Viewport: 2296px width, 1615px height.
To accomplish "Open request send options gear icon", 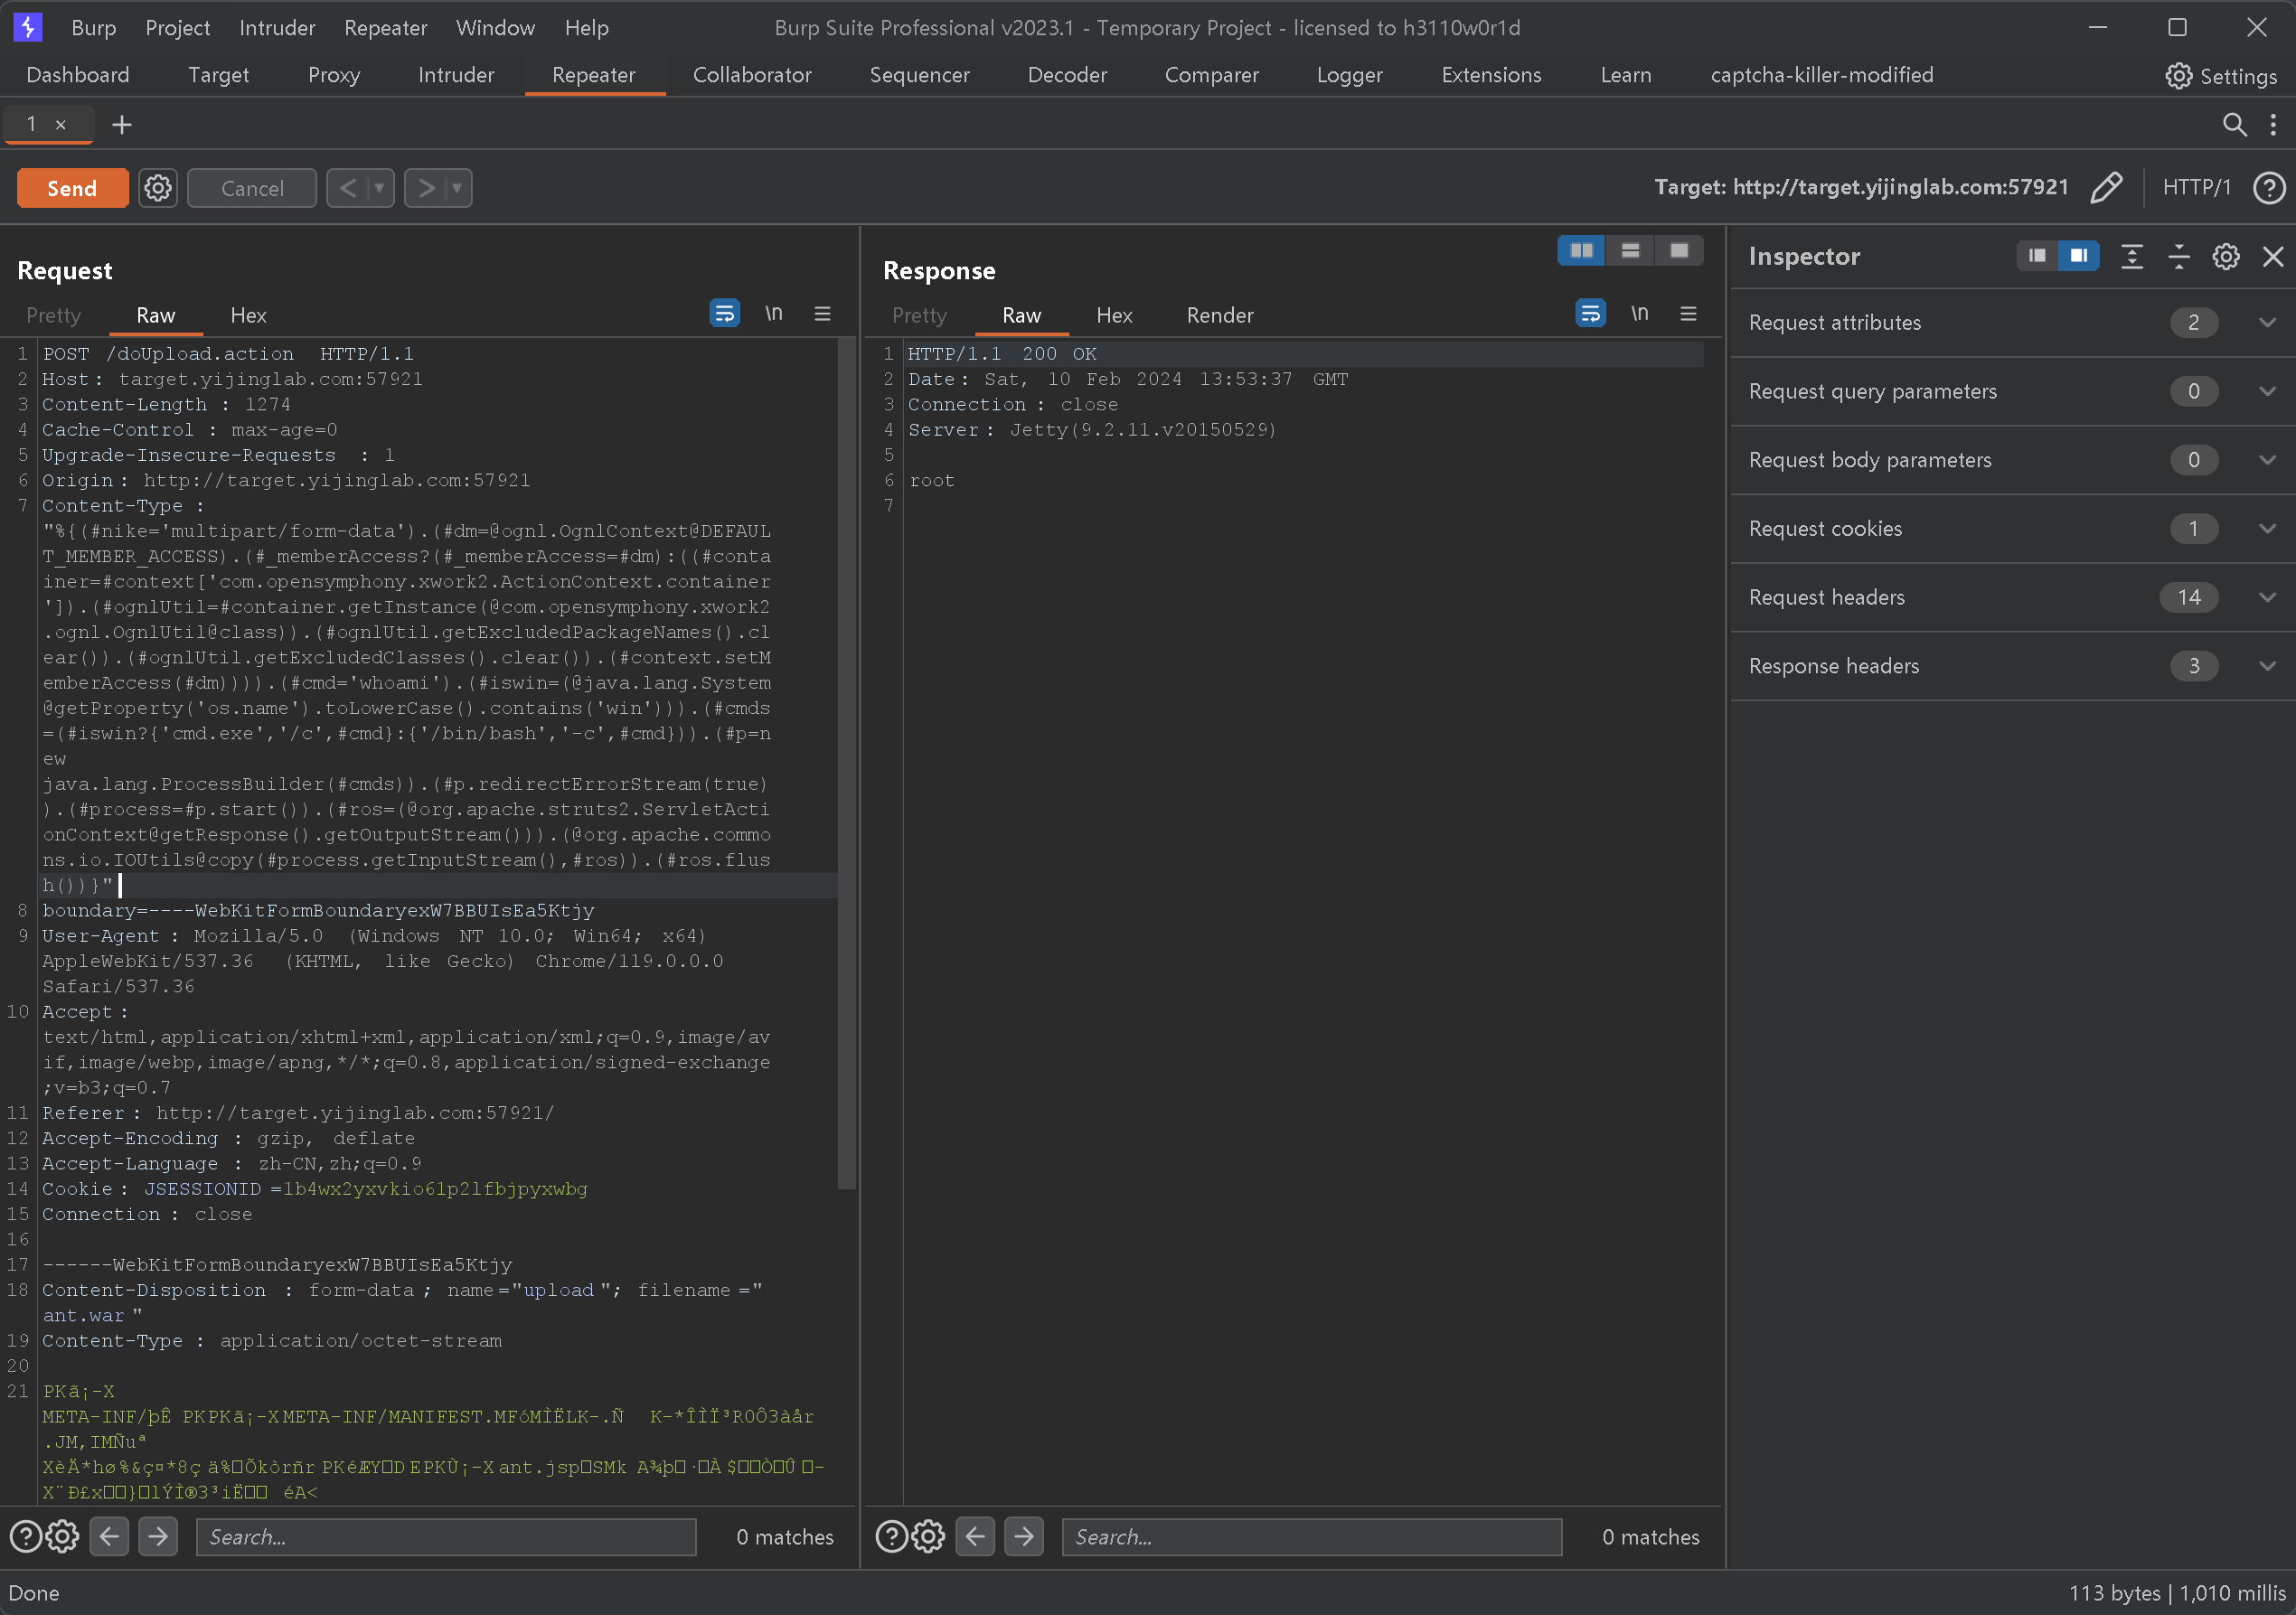I will pos(158,188).
